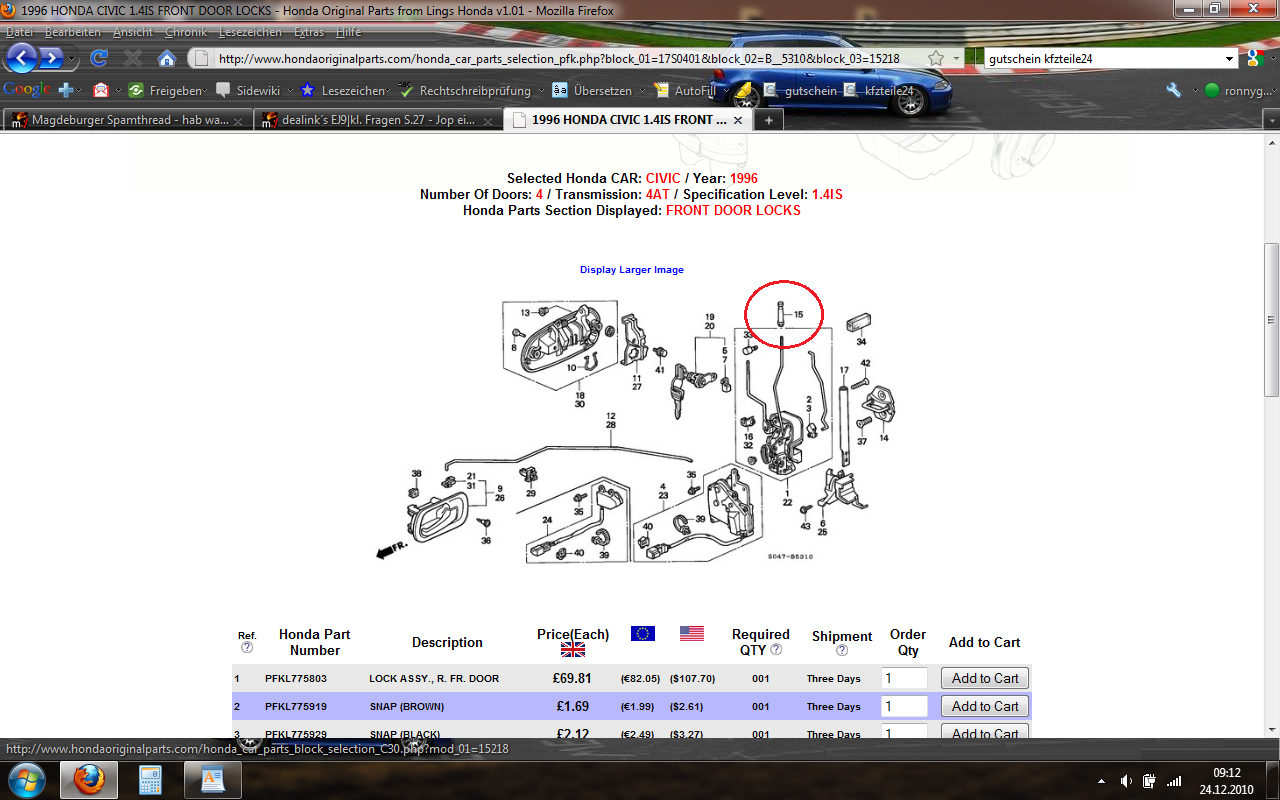Click the help icon under Shipment
This screenshot has width=1280, height=800.
pyautogui.click(x=842, y=651)
